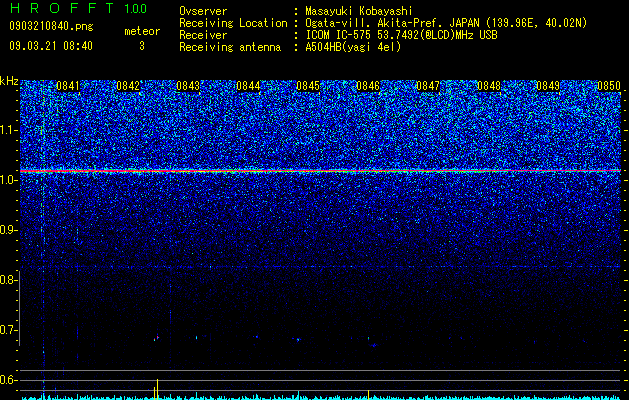Click the 0842 time marker
629x400 pixels.
tap(128, 86)
